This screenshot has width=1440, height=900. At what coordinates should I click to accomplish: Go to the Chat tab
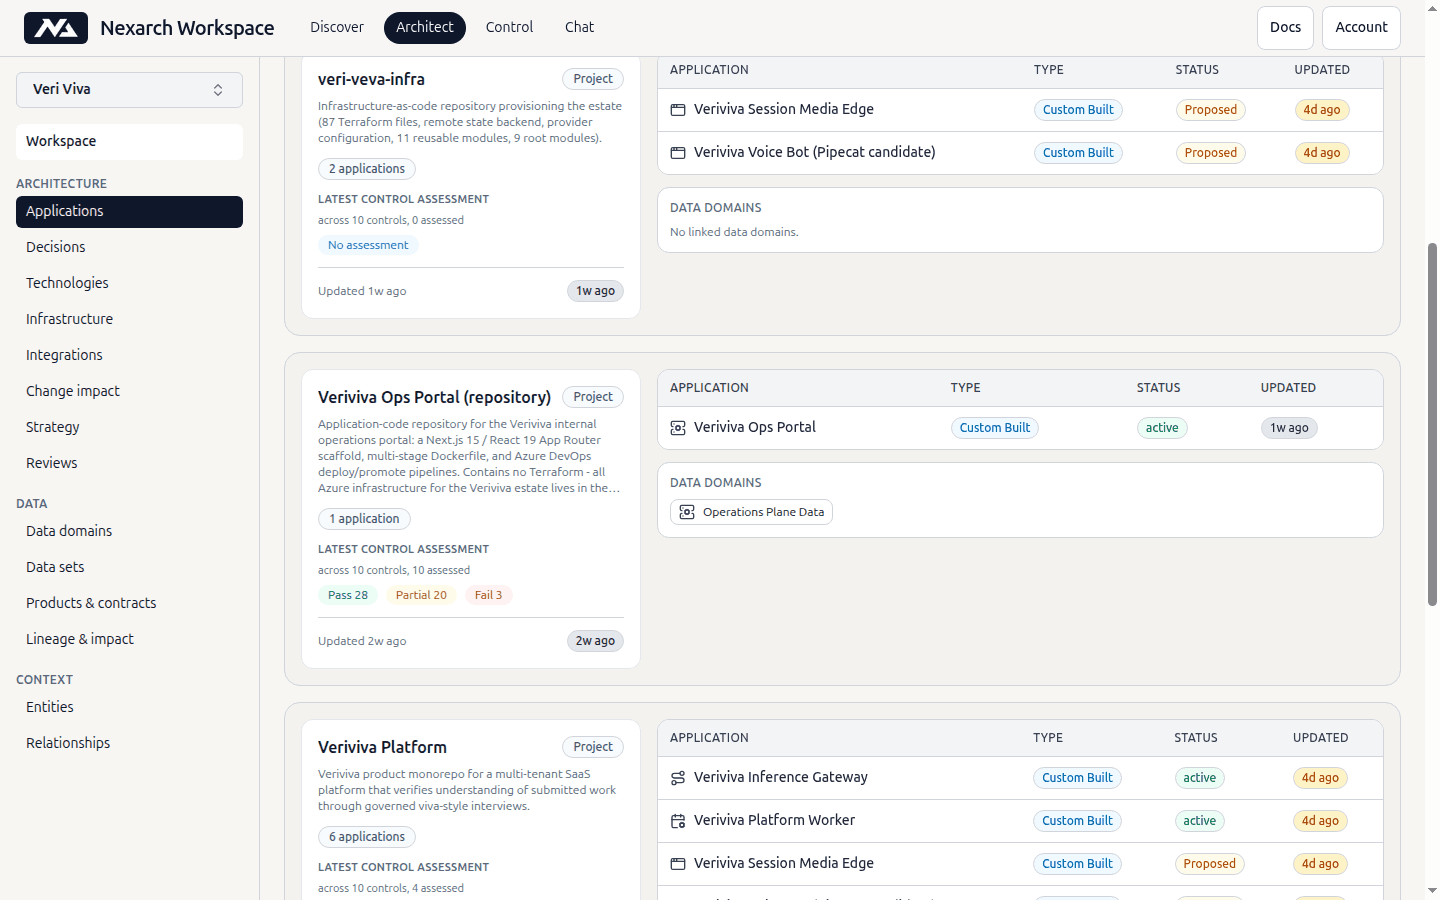pyautogui.click(x=579, y=28)
